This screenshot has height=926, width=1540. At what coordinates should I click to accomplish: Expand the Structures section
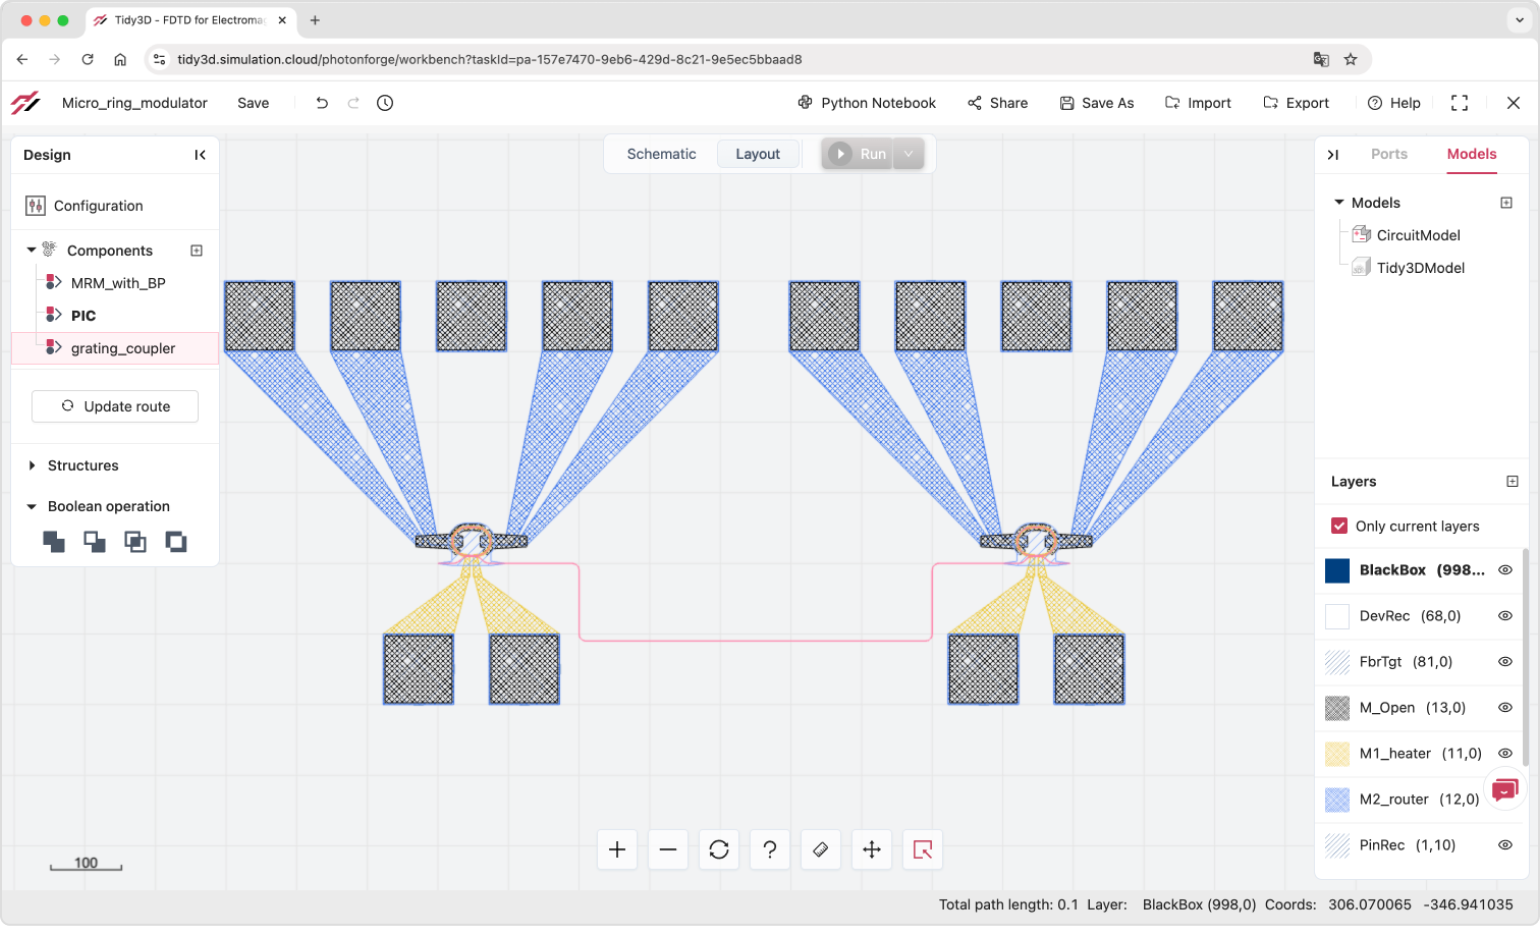[x=32, y=466]
